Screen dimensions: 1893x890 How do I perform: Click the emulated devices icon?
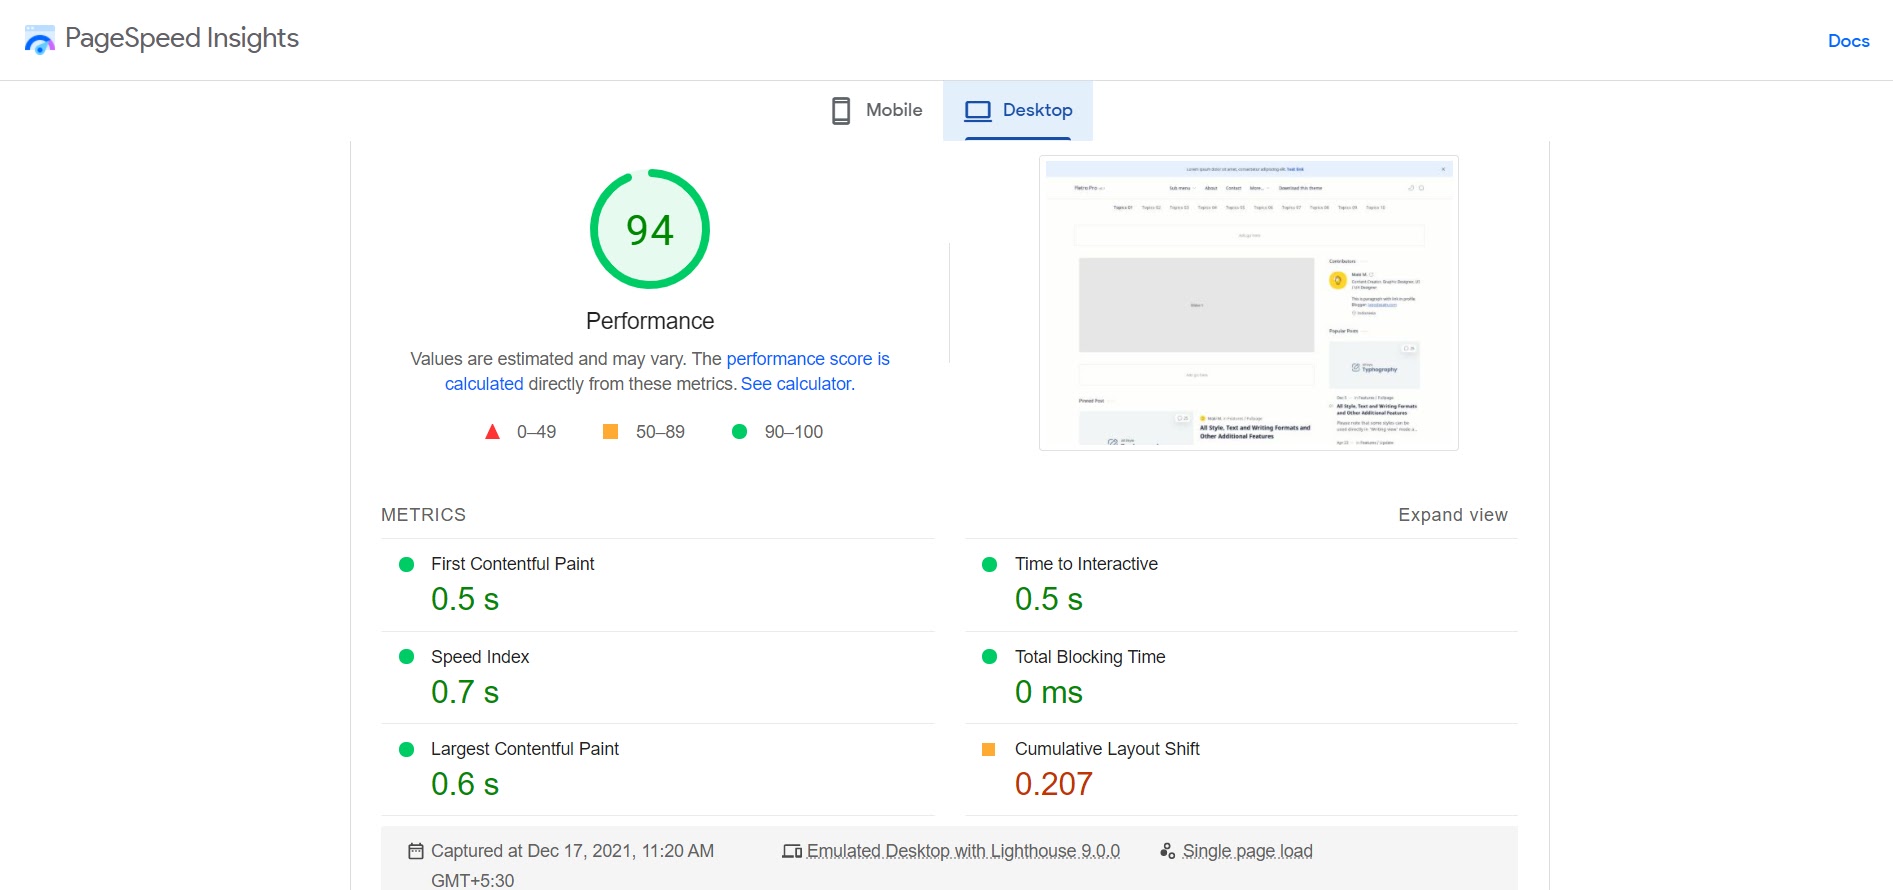[792, 851]
